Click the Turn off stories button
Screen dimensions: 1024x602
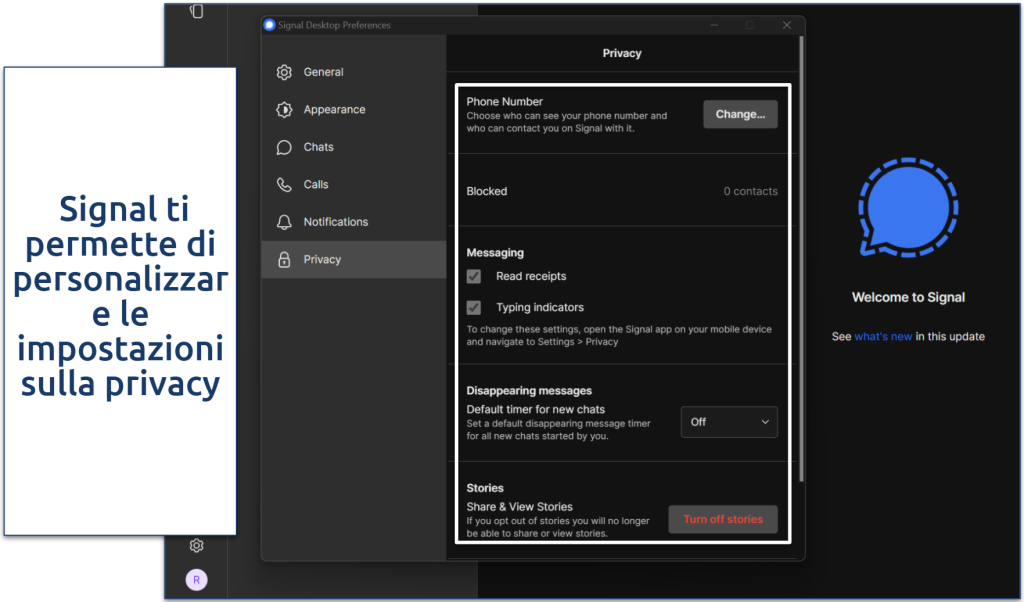pyautogui.click(x=722, y=519)
